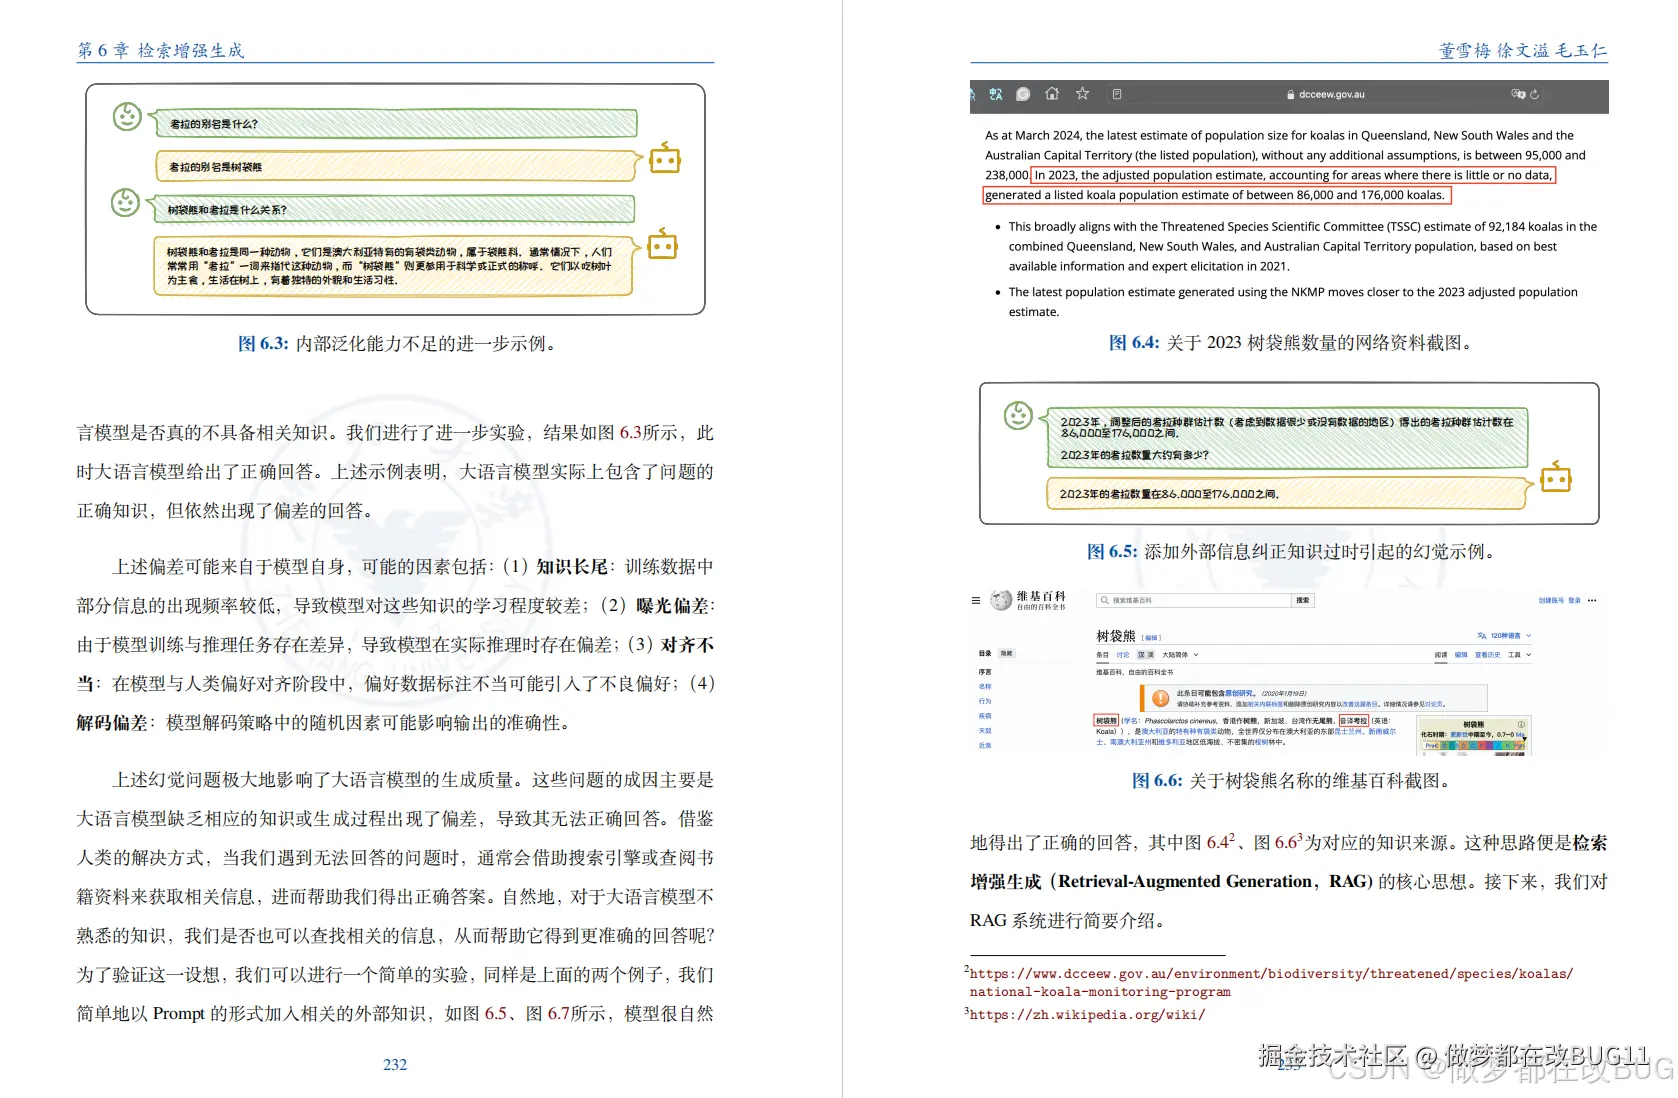Click the Wikipedia globe logo
The height and width of the screenshot is (1098, 1678).
[1001, 600]
